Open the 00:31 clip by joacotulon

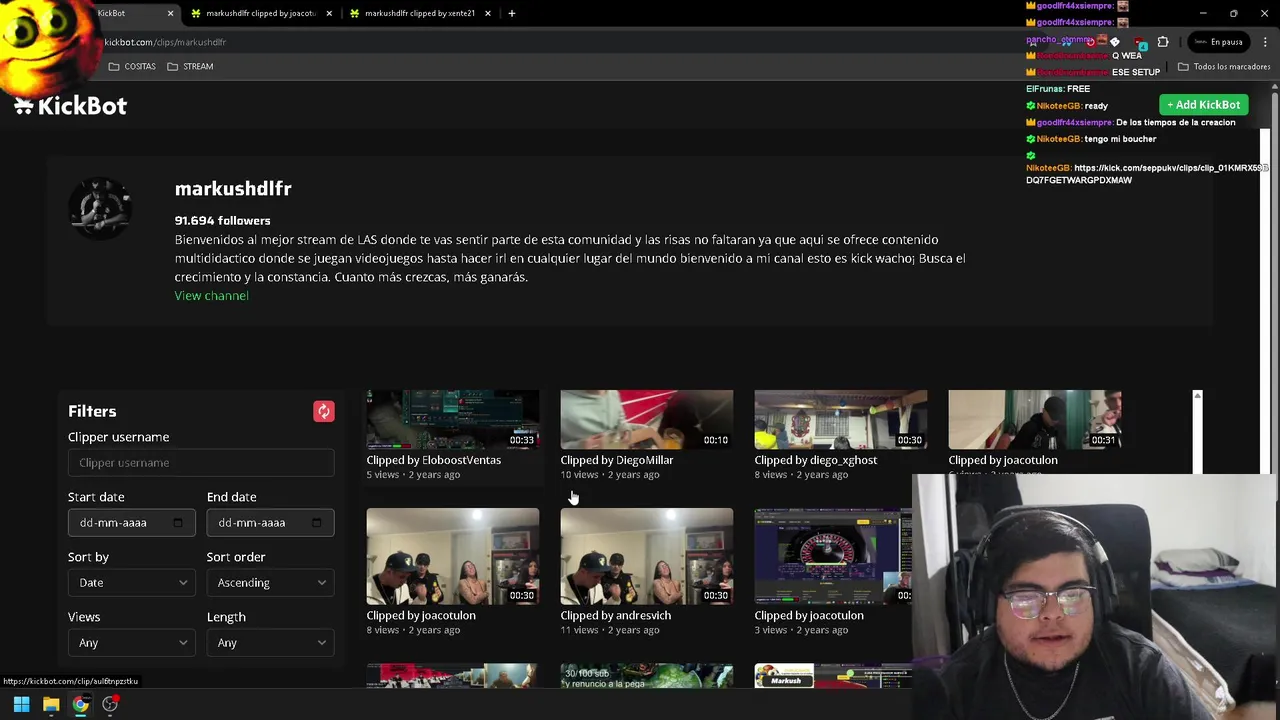point(1034,419)
